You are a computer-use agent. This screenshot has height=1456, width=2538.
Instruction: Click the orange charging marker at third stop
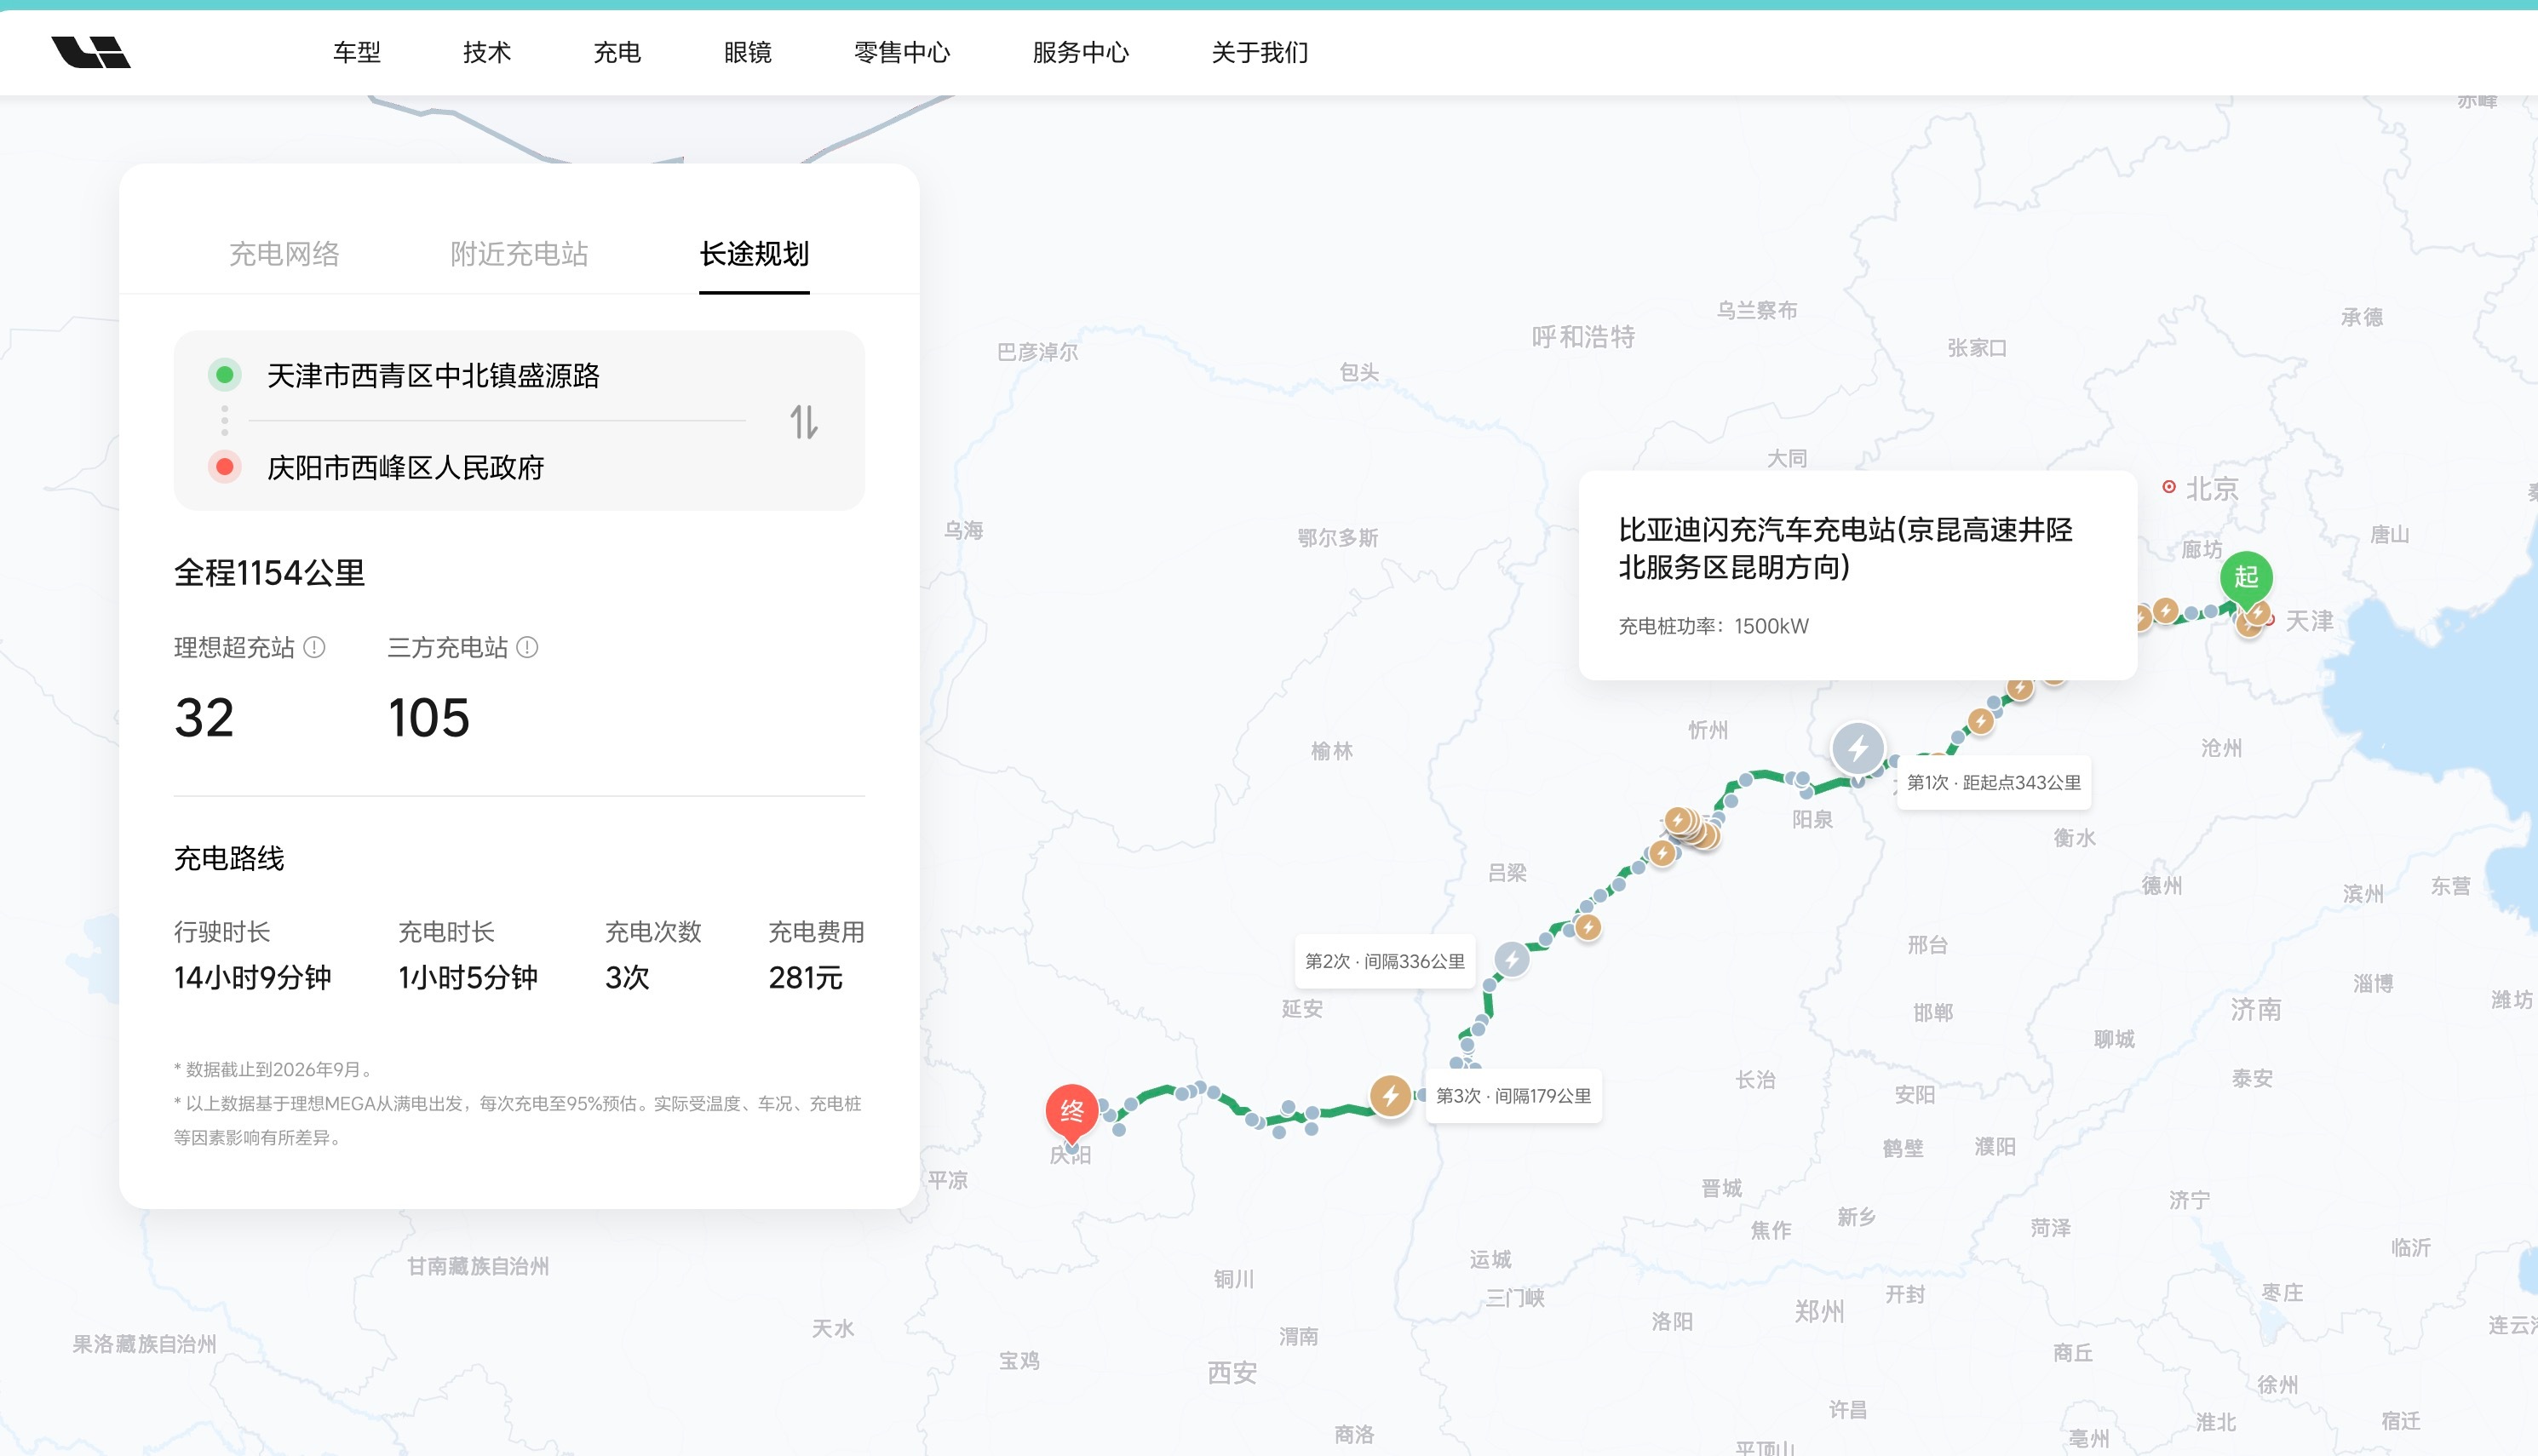click(1390, 1096)
